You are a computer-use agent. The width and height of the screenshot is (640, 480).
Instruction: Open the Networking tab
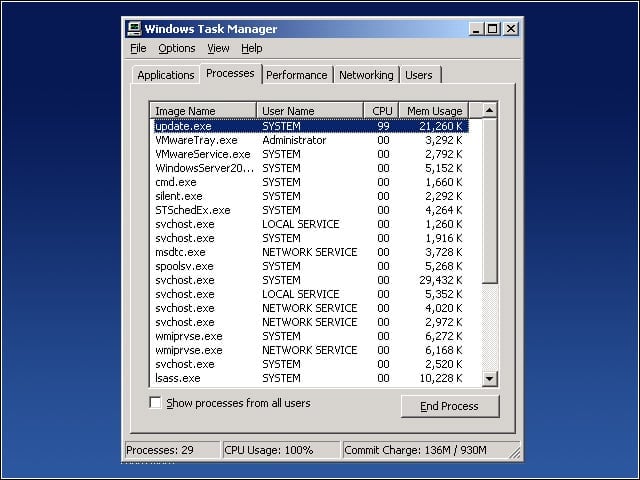(366, 75)
